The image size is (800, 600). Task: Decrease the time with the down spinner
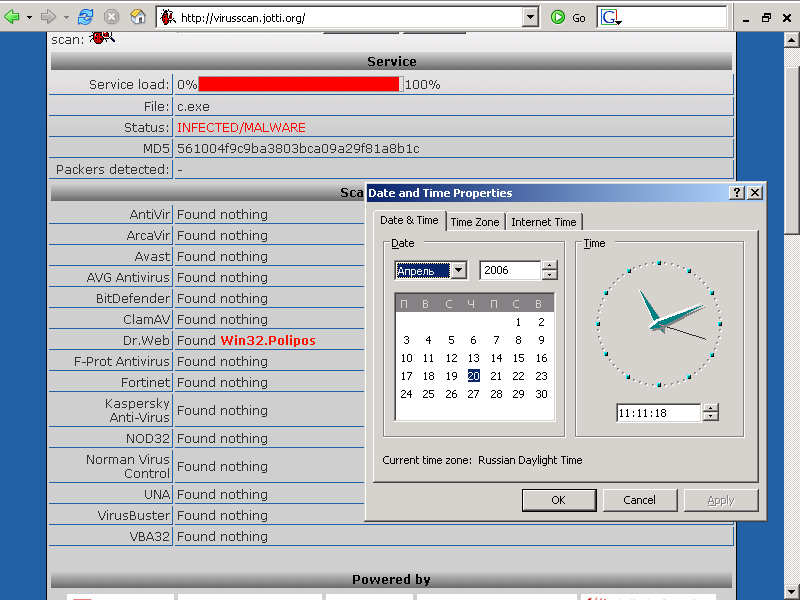point(710,417)
